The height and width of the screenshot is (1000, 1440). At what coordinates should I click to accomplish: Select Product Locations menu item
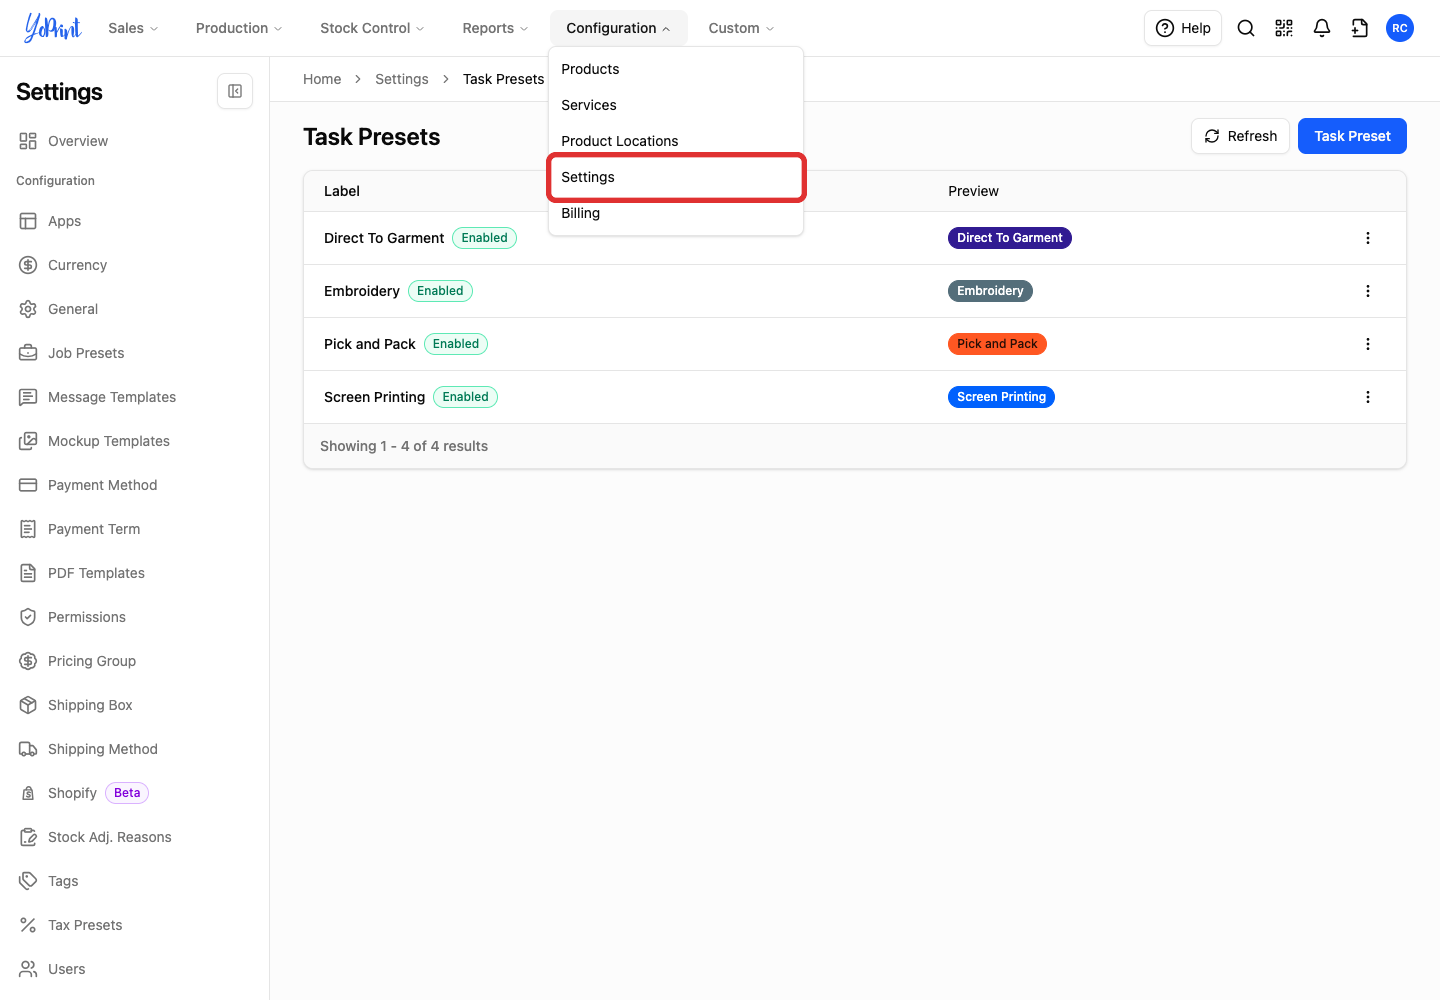(676, 141)
